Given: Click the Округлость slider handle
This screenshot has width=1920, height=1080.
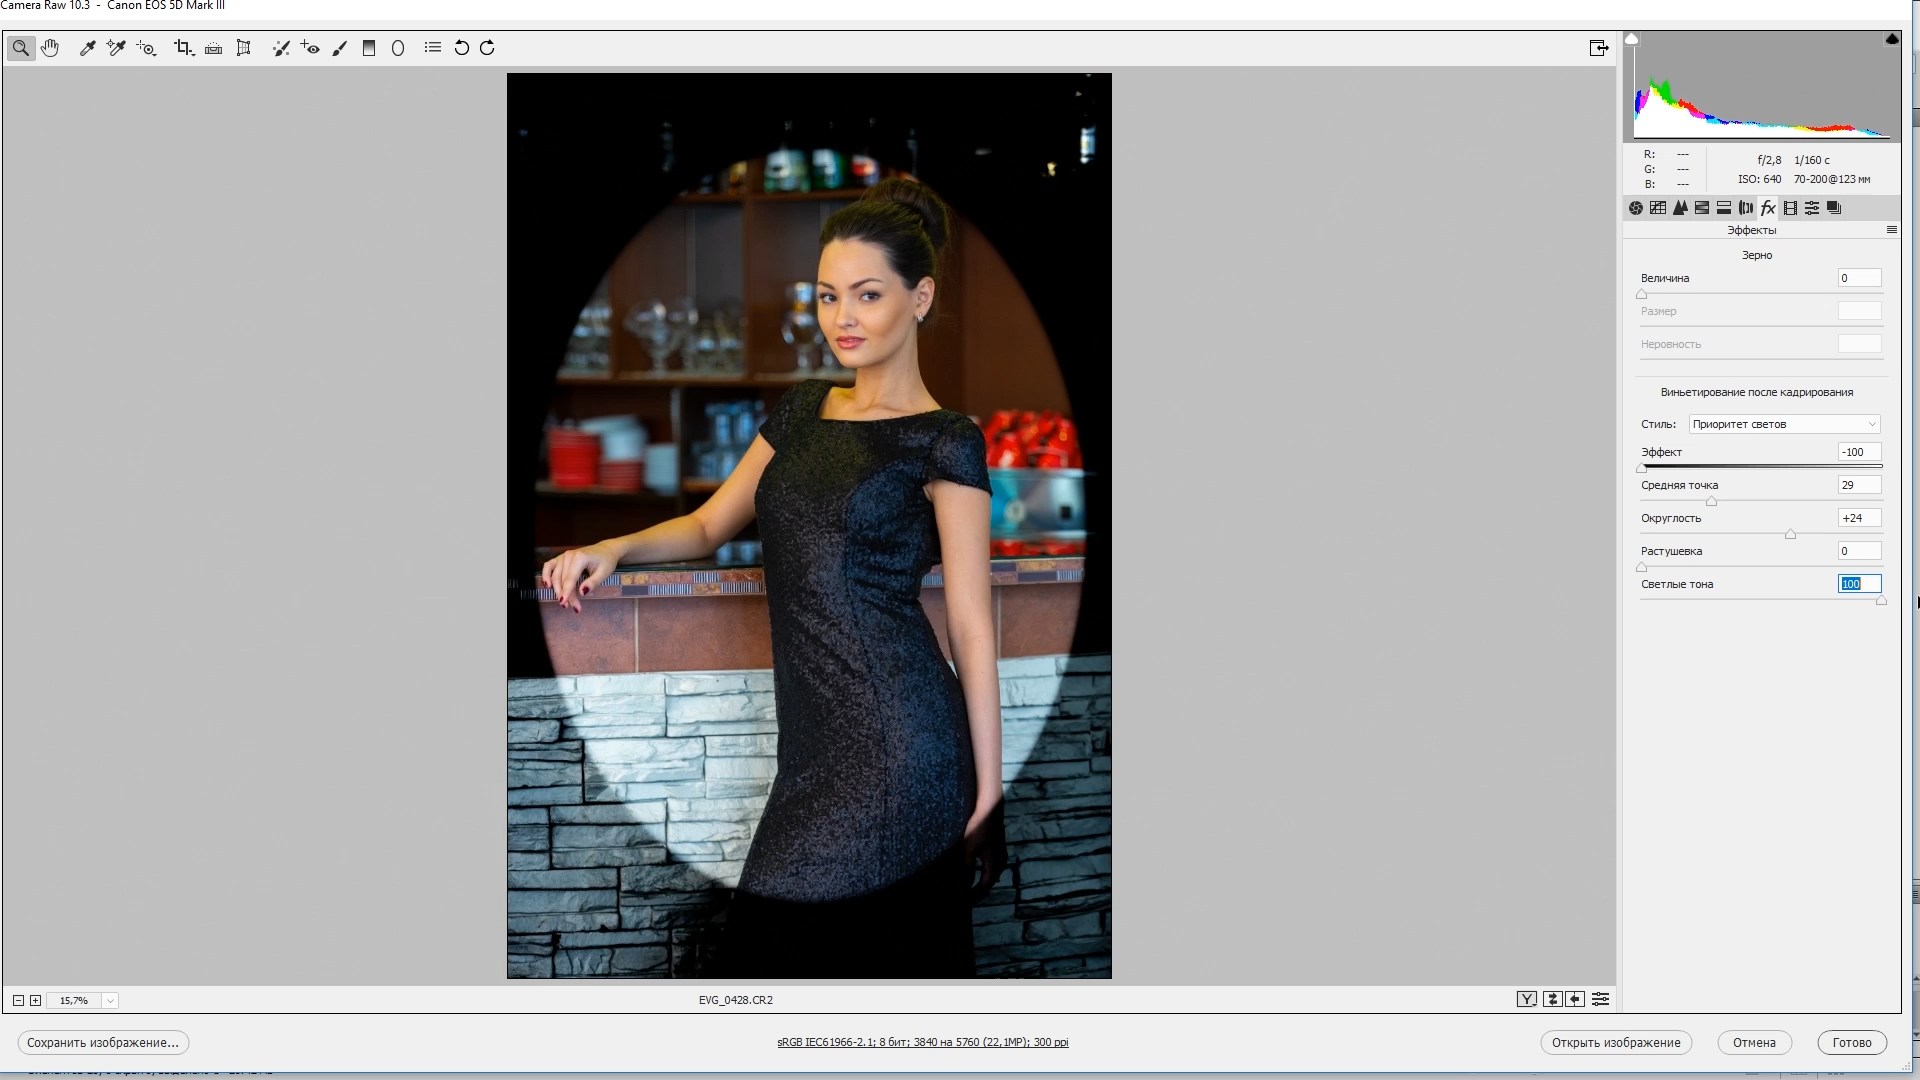Looking at the screenshot, I should (1790, 535).
